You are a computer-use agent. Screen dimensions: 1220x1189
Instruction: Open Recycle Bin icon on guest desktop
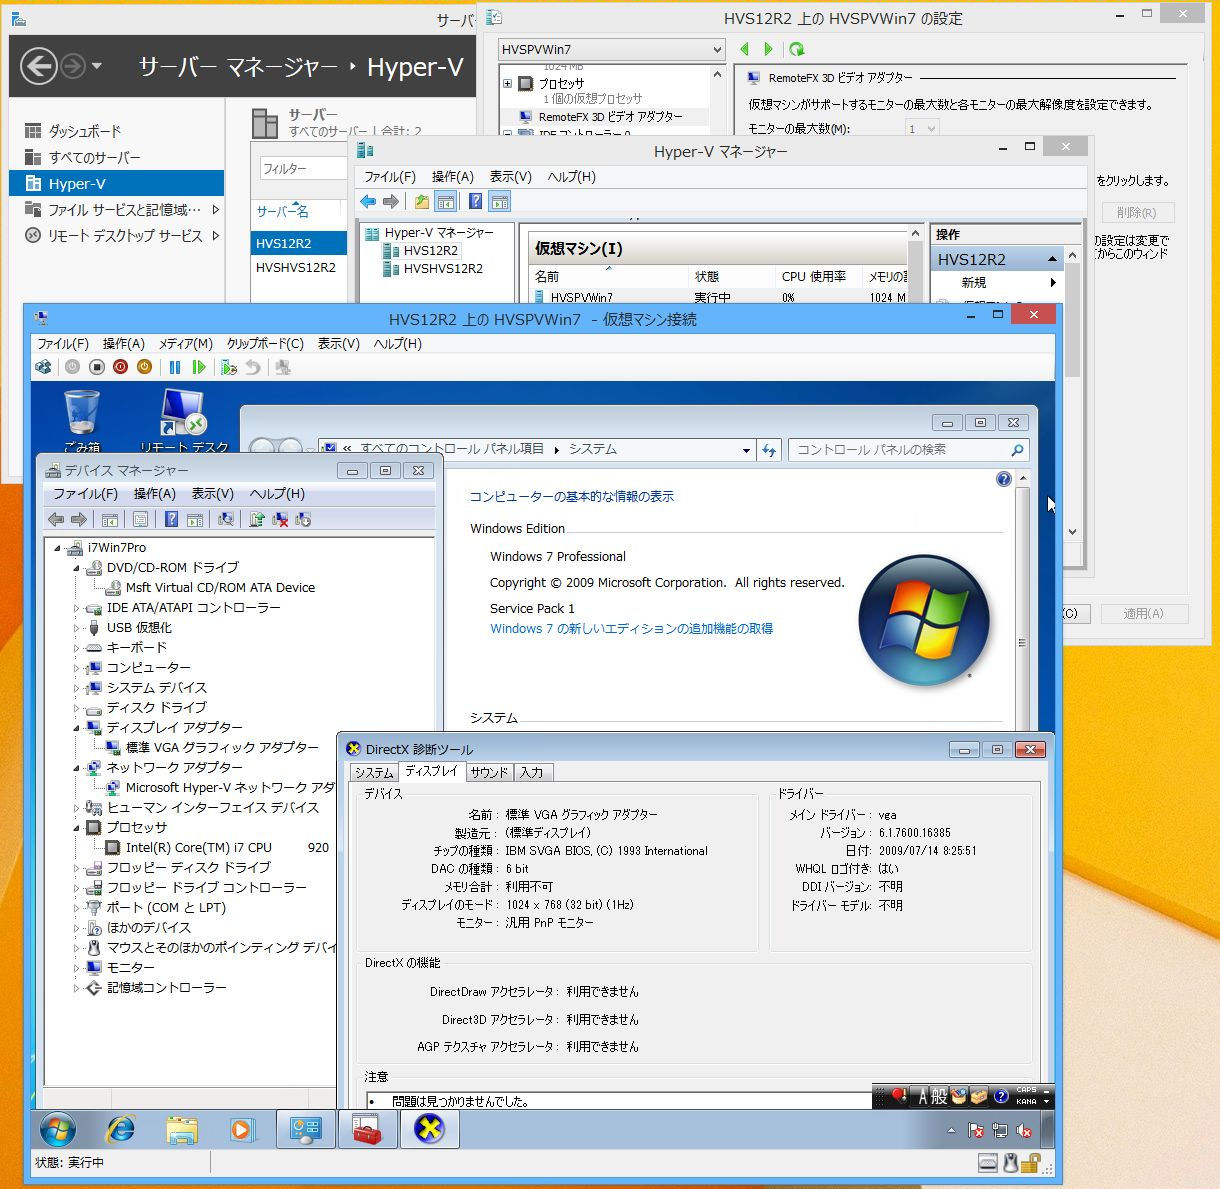point(82,420)
